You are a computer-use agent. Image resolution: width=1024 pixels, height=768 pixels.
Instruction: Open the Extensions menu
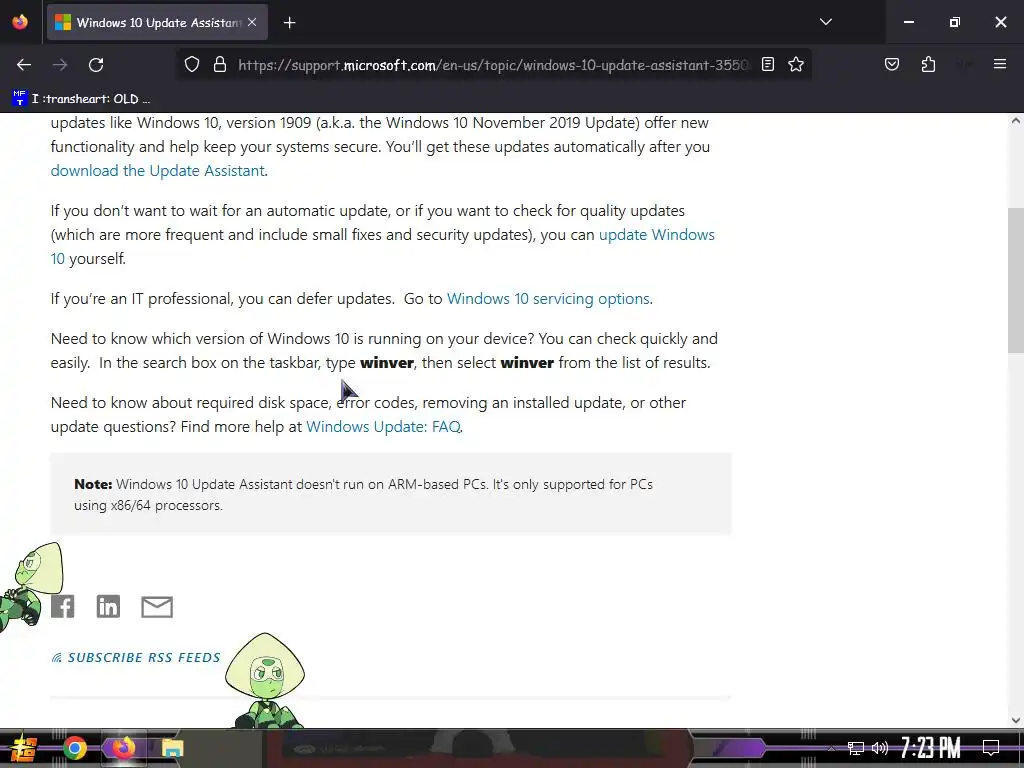pyautogui.click(x=928, y=65)
